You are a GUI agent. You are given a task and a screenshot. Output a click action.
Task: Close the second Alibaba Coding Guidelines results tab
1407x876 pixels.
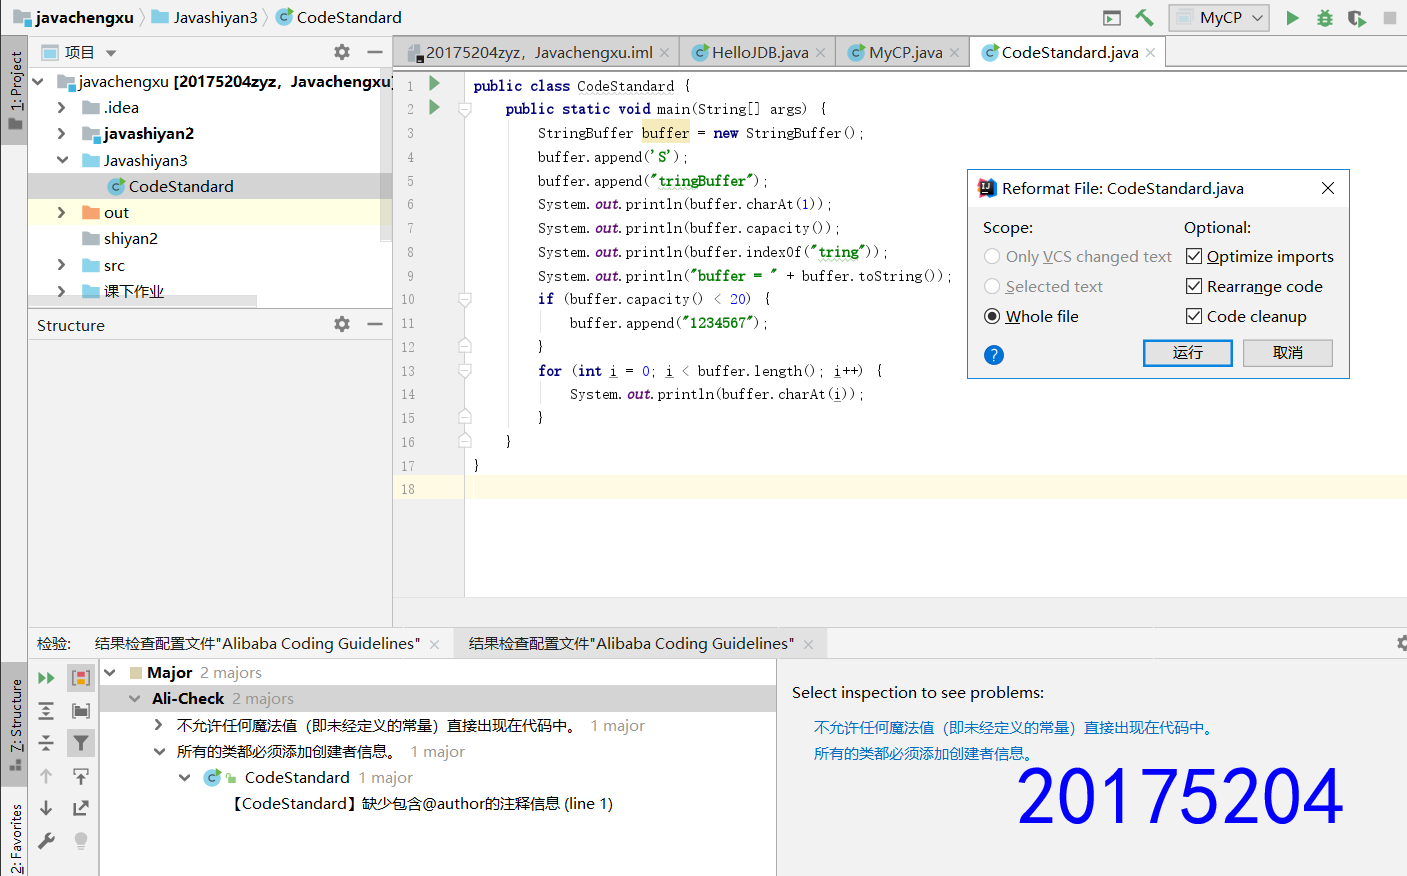coord(808,644)
